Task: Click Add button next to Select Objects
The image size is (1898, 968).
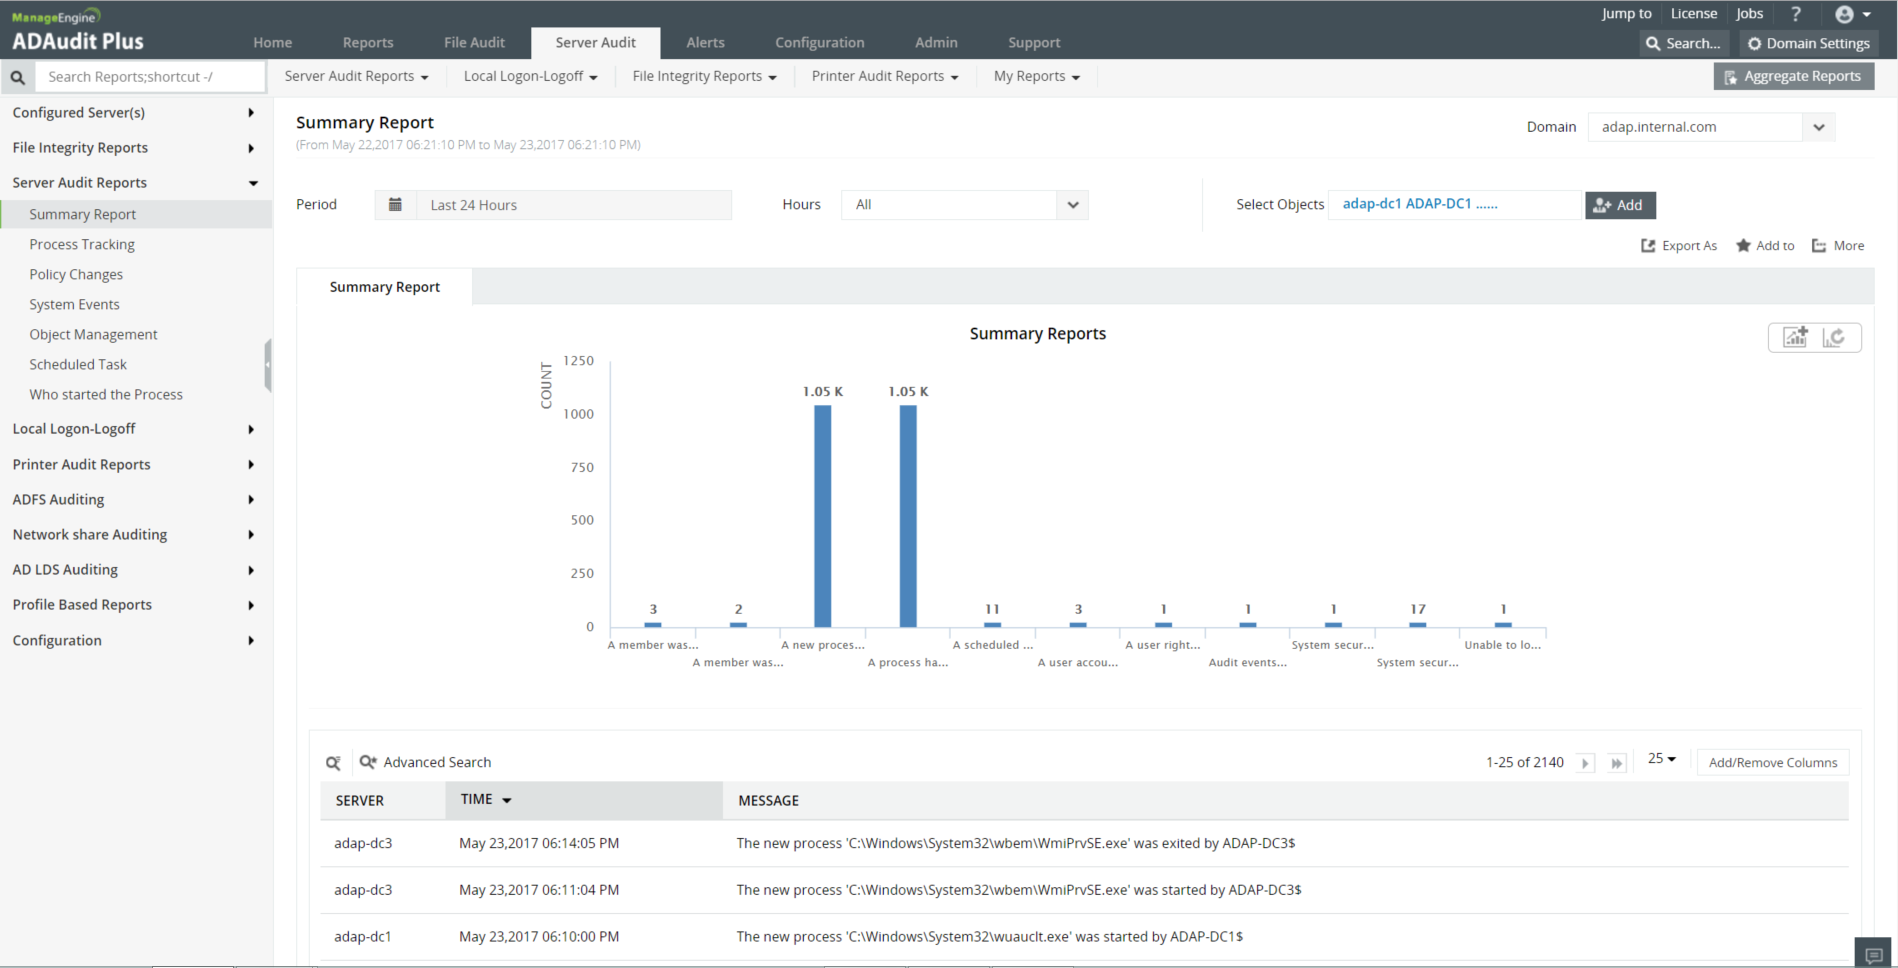Action: tap(1619, 205)
